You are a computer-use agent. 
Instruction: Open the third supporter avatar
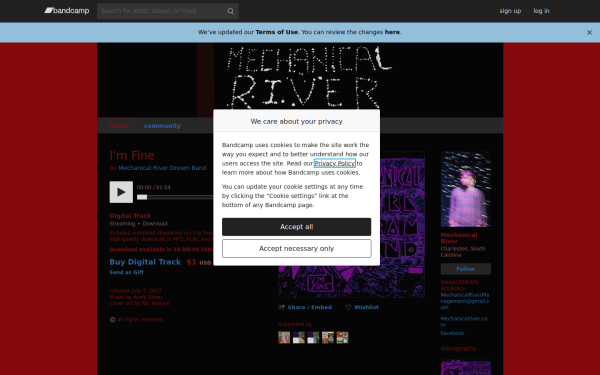click(313, 338)
